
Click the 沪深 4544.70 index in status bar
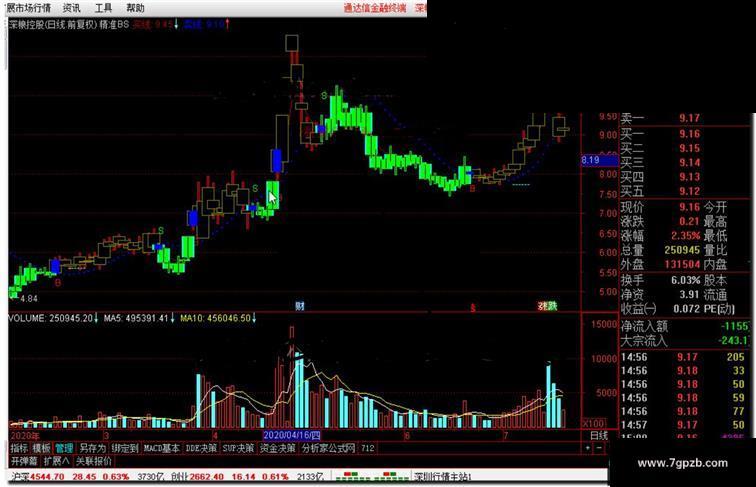click(38, 477)
